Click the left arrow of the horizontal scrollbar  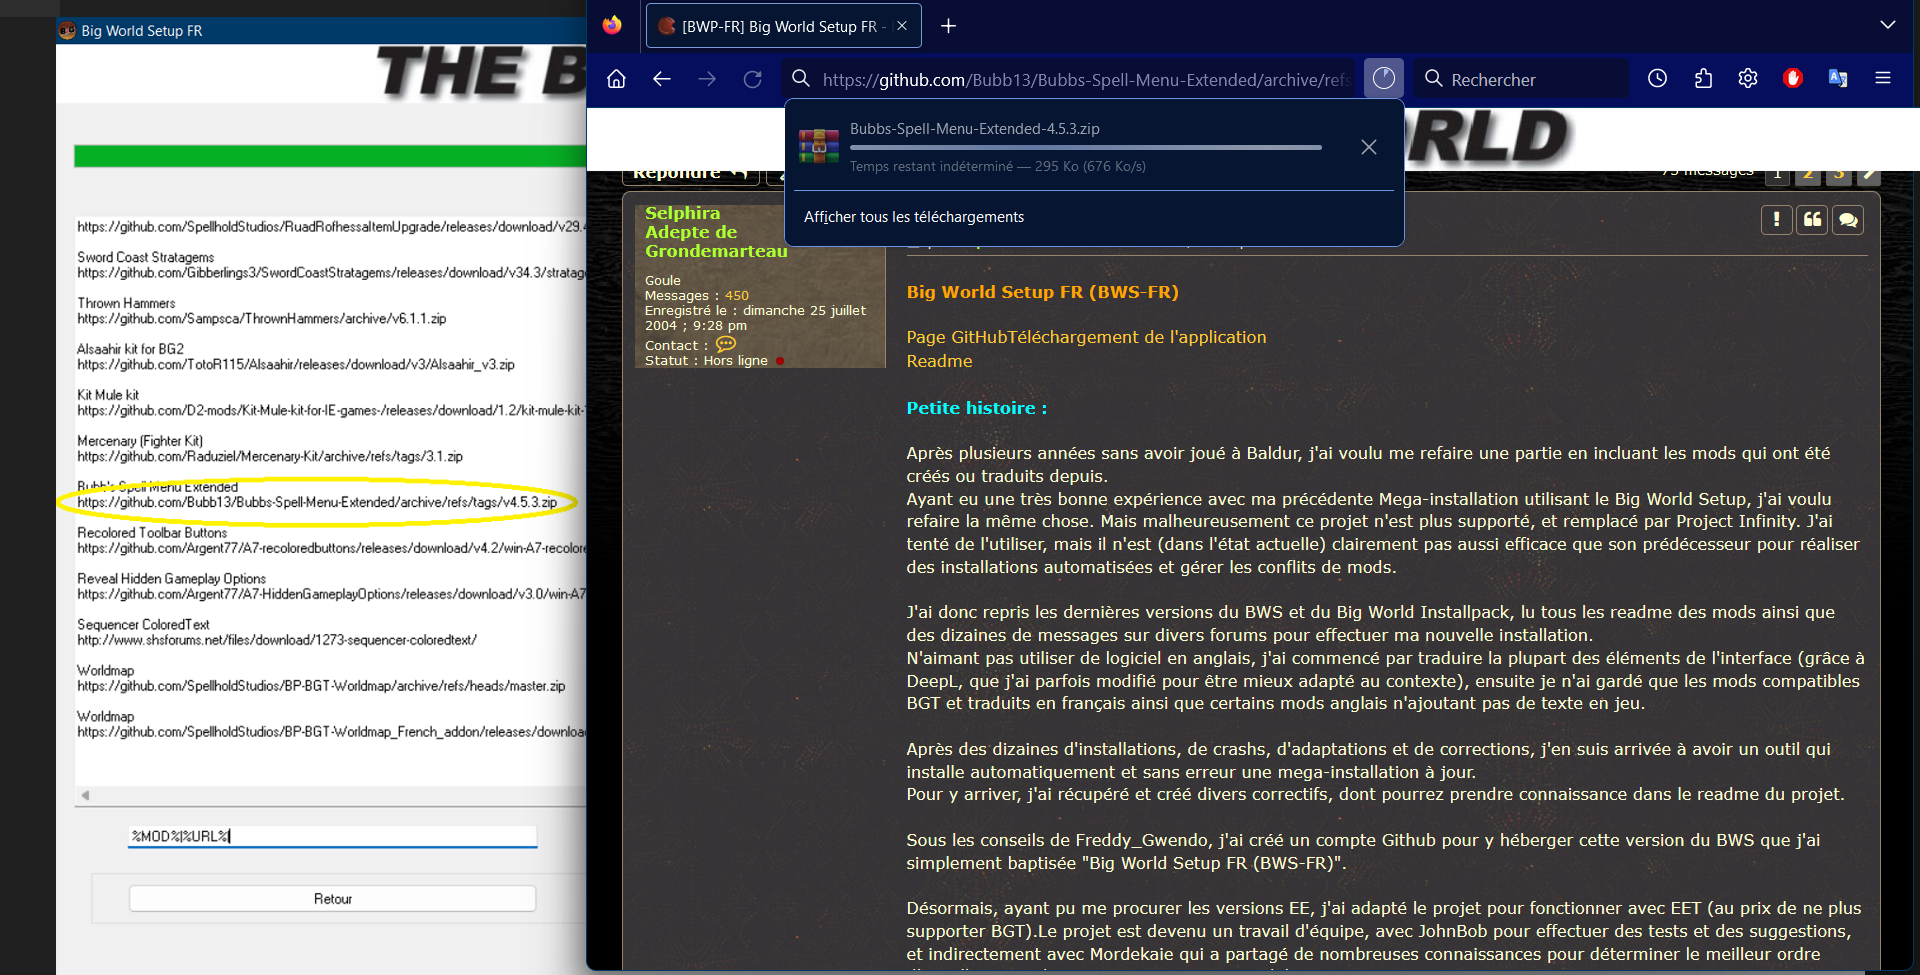[85, 796]
